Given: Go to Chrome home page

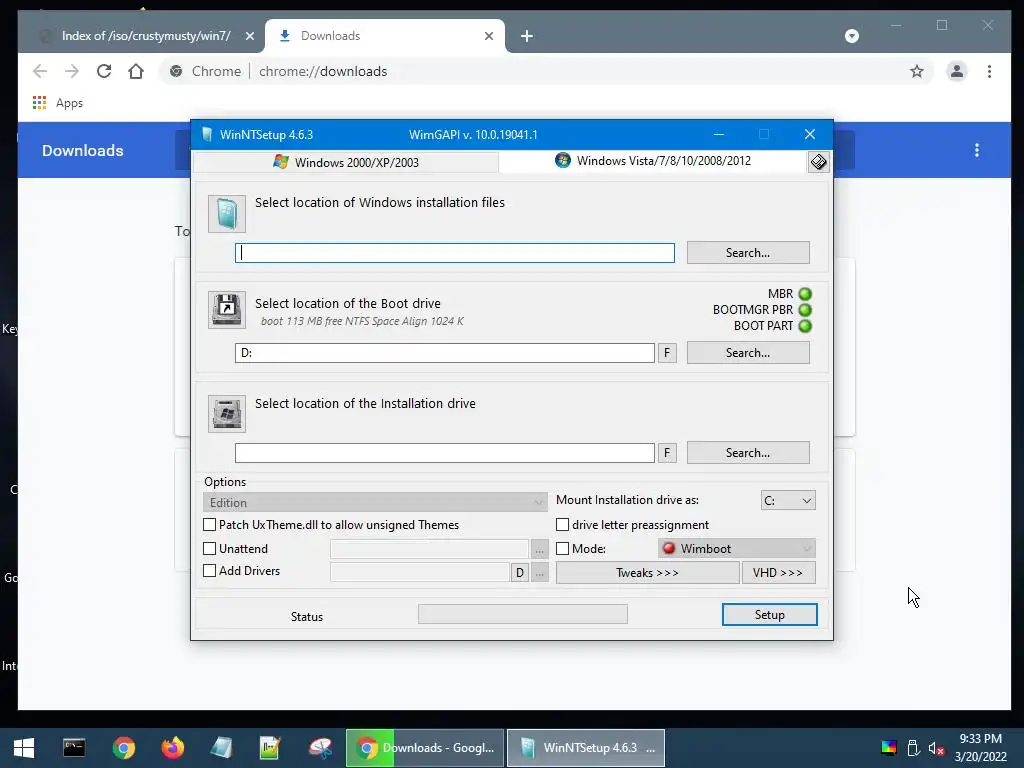Looking at the screenshot, I should coord(136,71).
